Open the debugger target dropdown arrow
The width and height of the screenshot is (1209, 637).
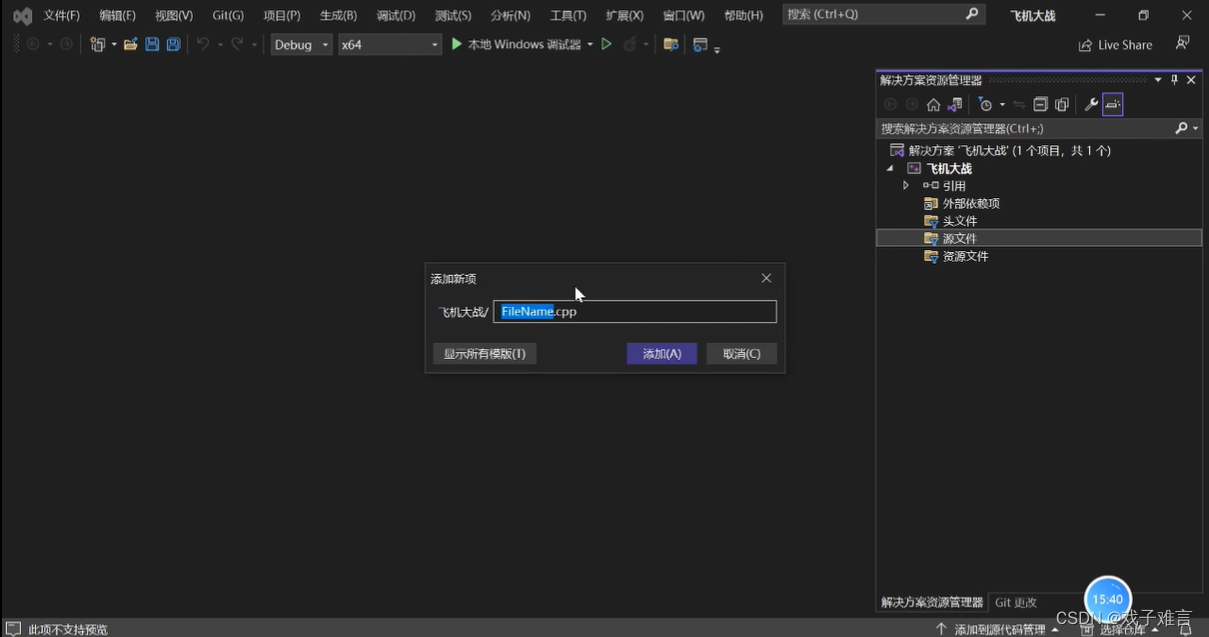click(x=590, y=45)
